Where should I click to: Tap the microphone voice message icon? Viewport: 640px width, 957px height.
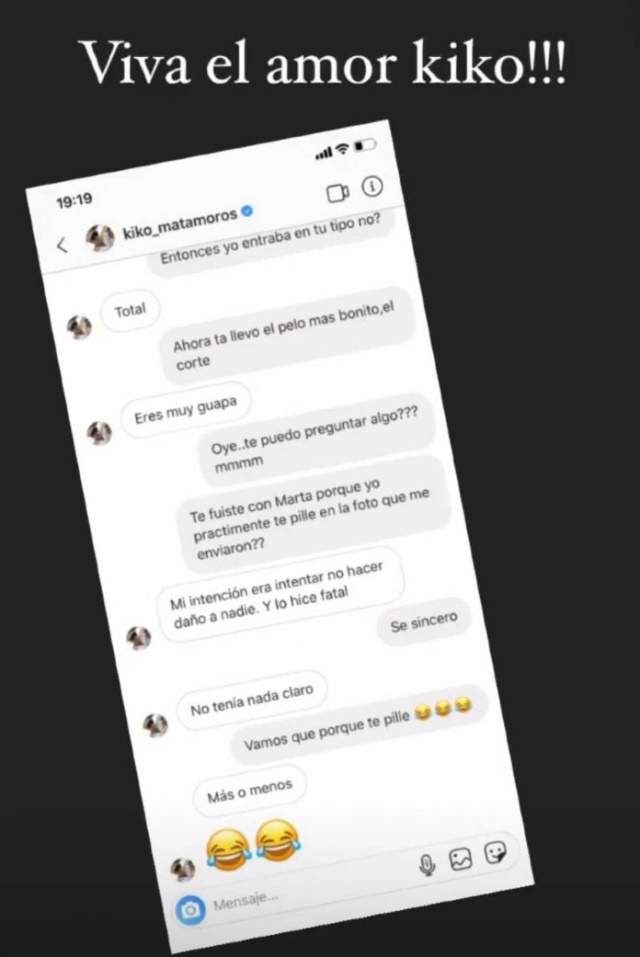click(x=428, y=864)
